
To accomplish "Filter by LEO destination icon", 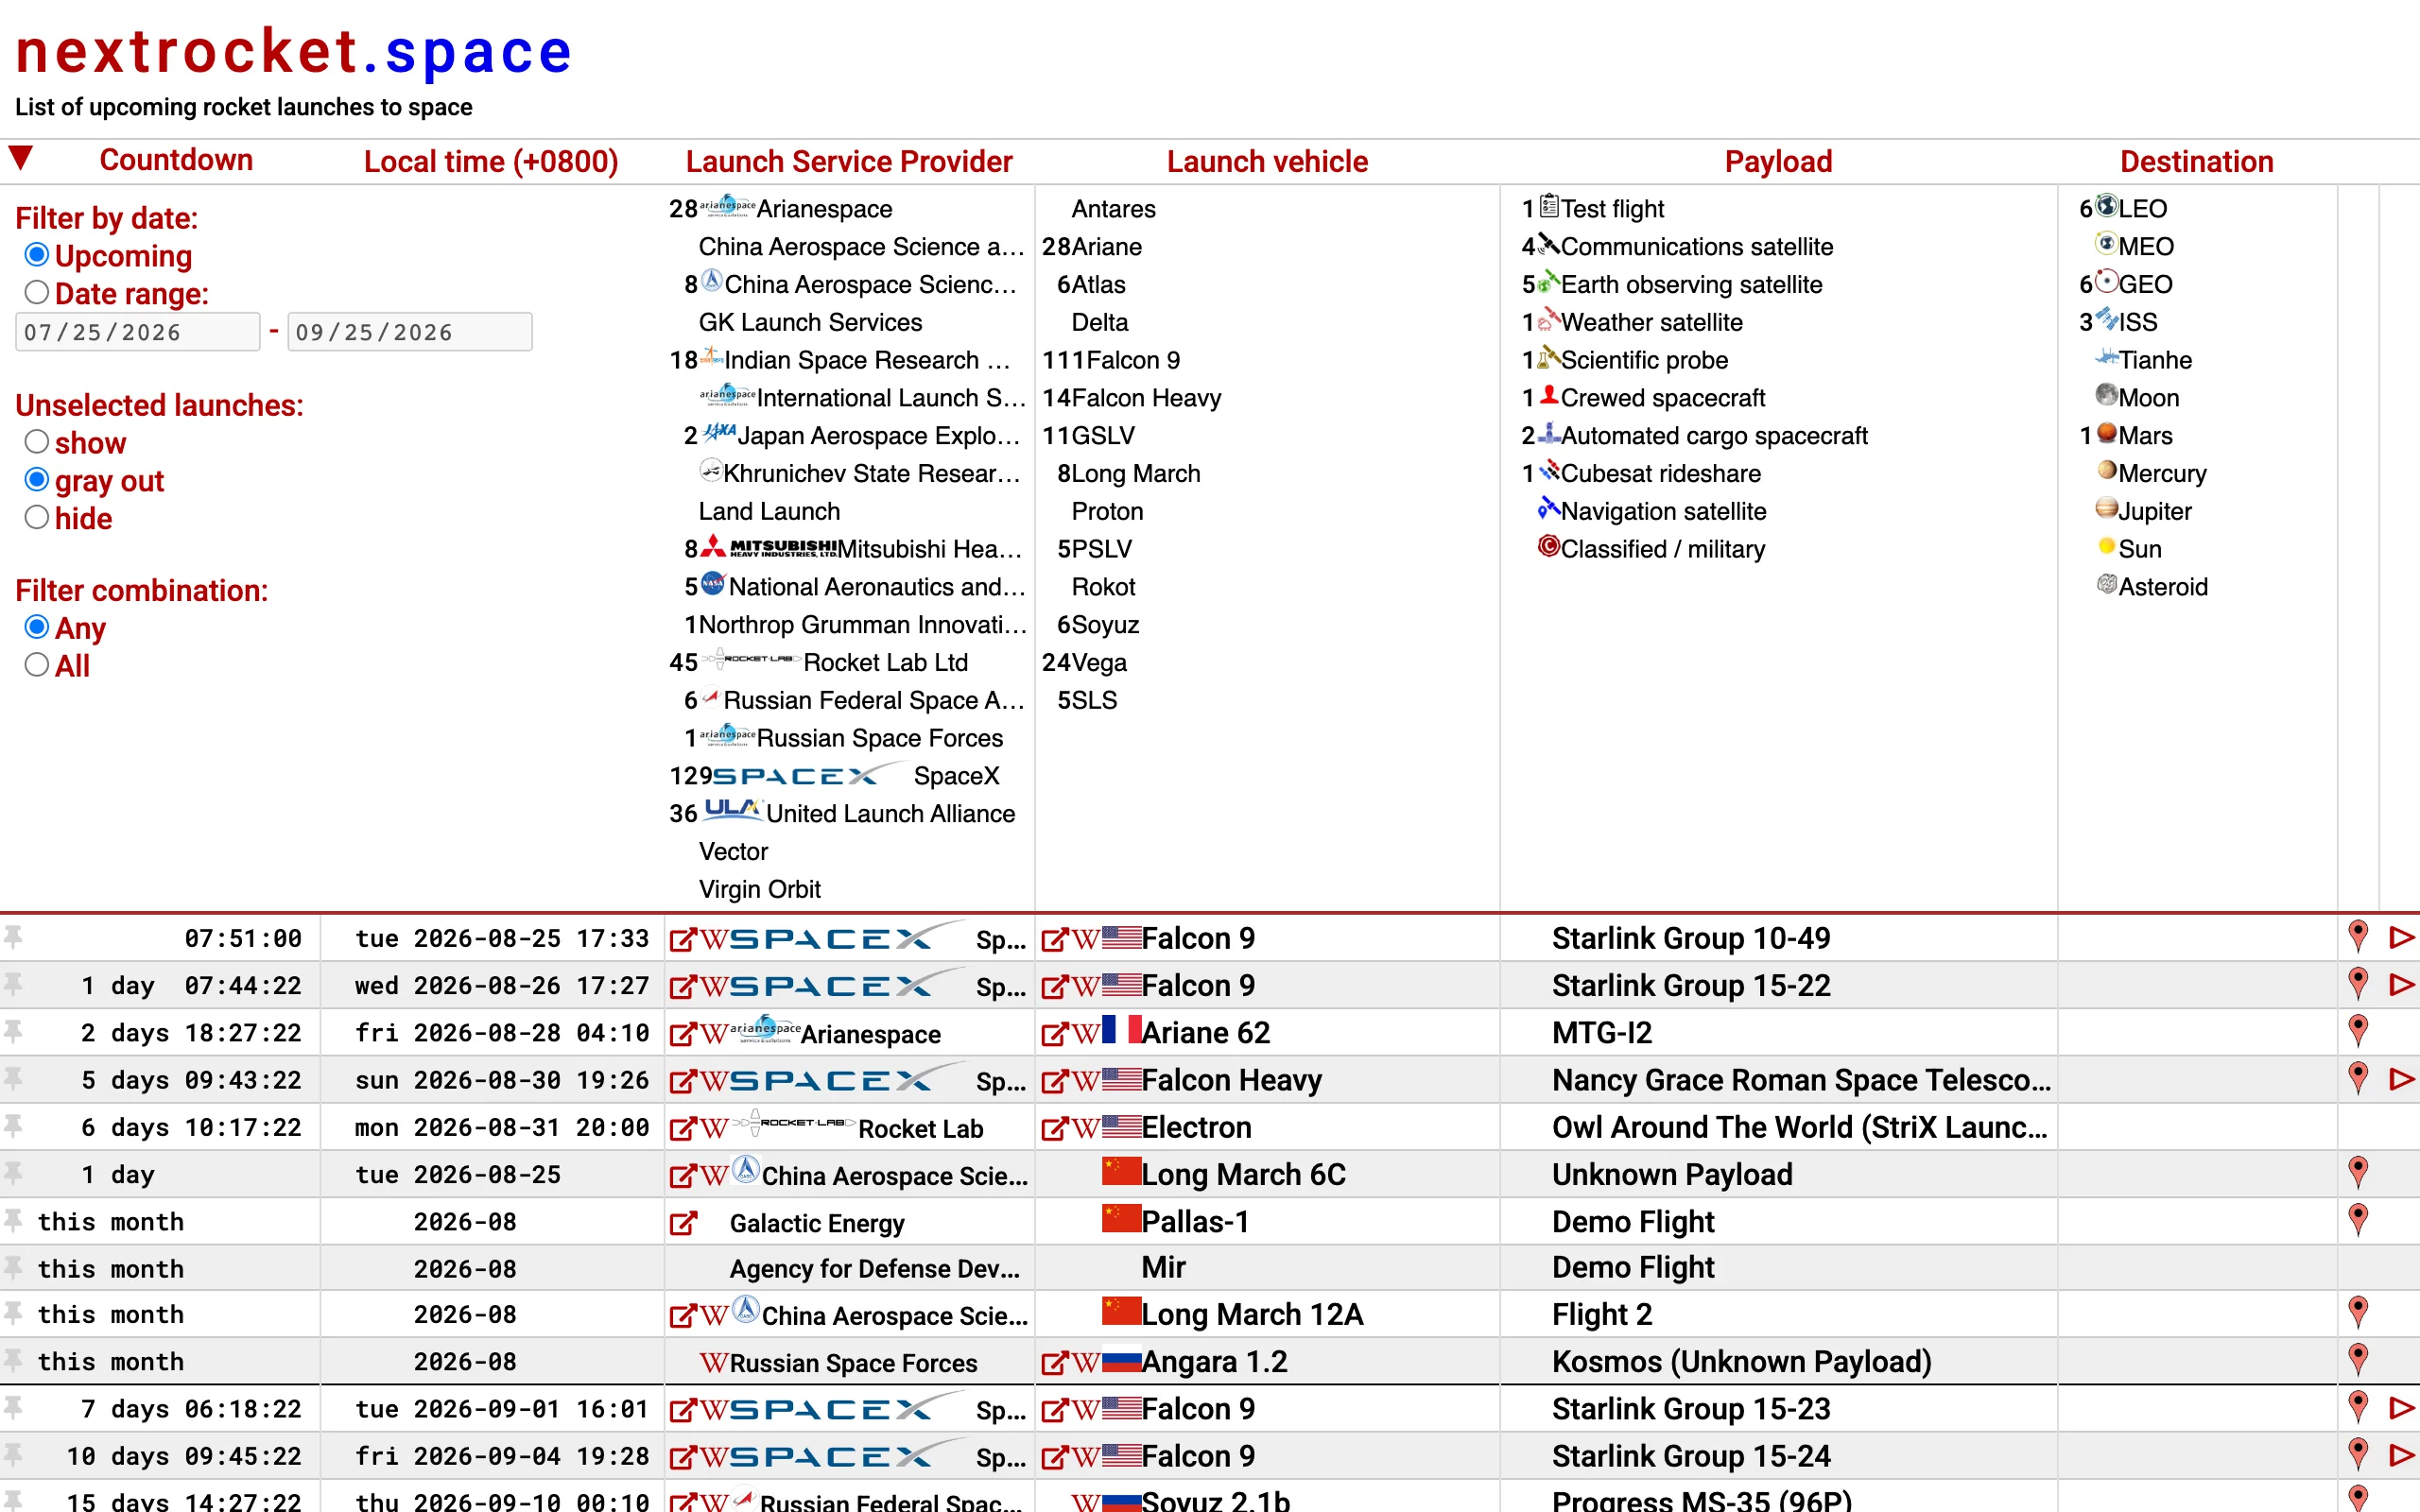I will (x=2106, y=206).
